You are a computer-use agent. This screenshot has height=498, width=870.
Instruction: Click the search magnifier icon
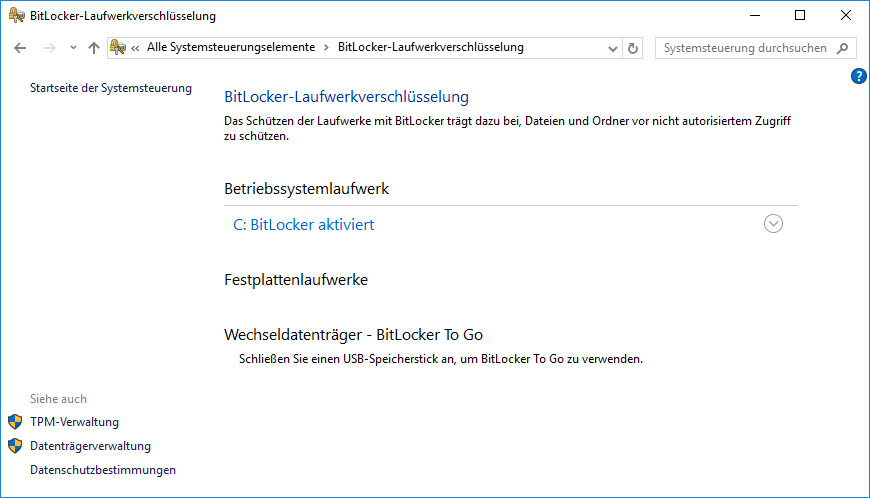click(x=842, y=48)
